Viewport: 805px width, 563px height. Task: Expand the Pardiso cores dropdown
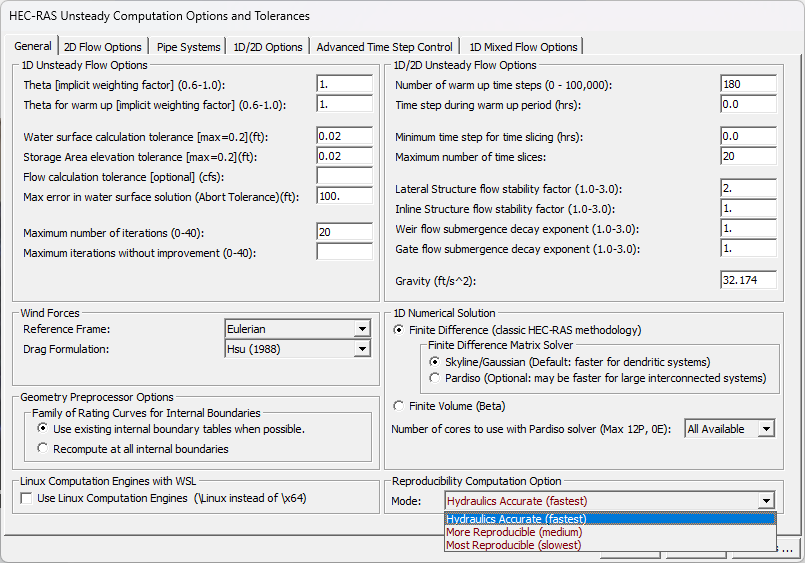pos(765,429)
